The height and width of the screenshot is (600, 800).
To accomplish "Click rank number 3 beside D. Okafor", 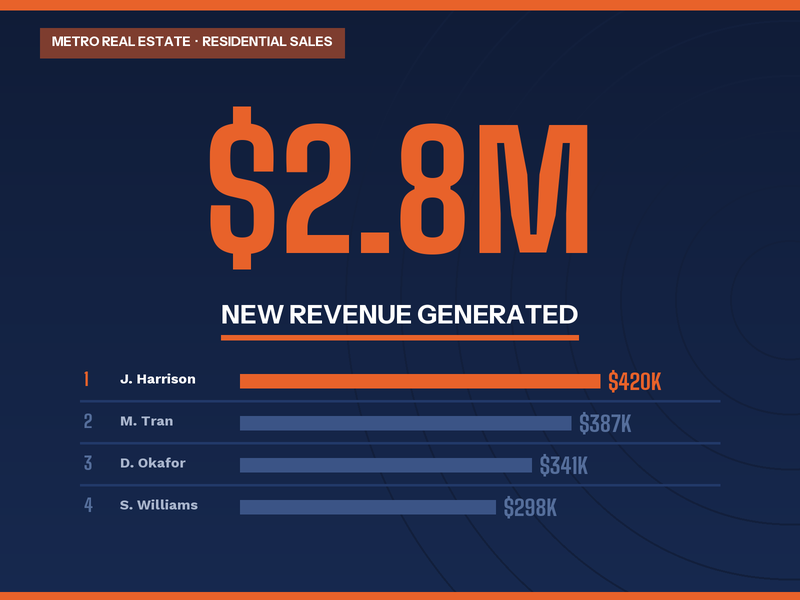I will (x=88, y=463).
